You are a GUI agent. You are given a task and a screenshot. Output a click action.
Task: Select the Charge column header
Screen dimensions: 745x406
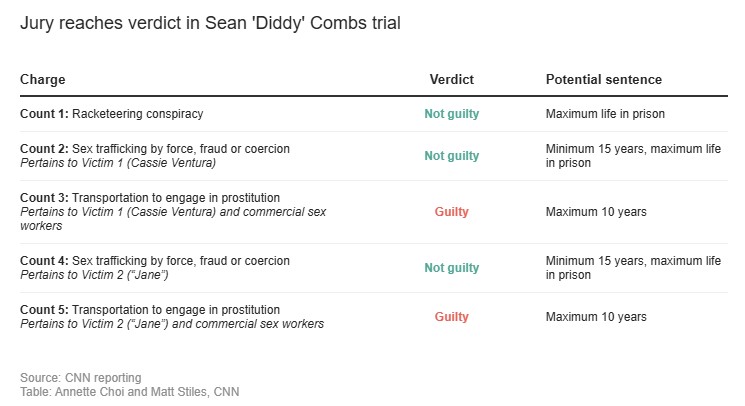(x=43, y=79)
